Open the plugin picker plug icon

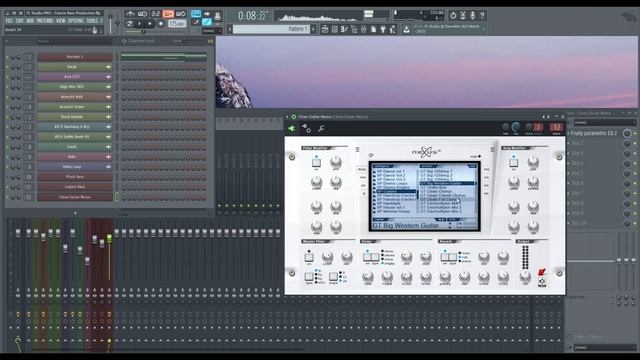pos(383,29)
